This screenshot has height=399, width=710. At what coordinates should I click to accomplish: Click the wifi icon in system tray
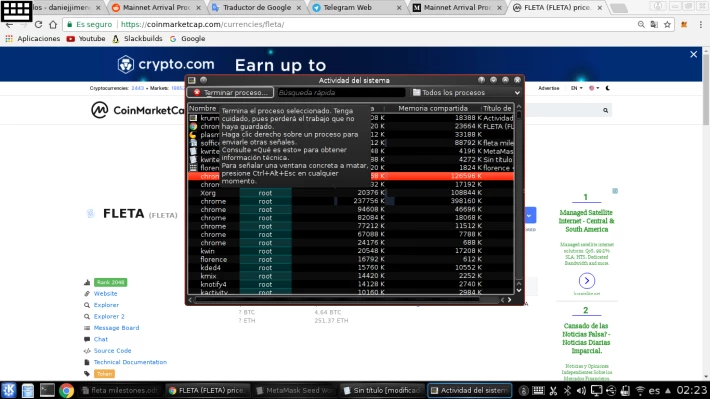[640, 390]
